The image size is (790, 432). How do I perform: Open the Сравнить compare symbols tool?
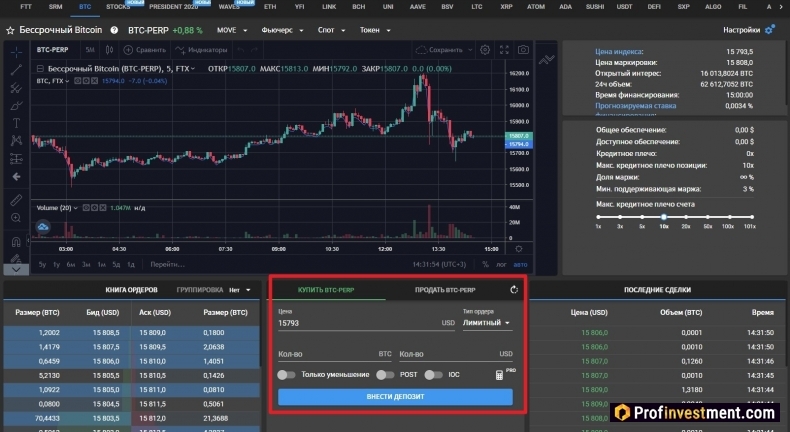click(x=145, y=50)
